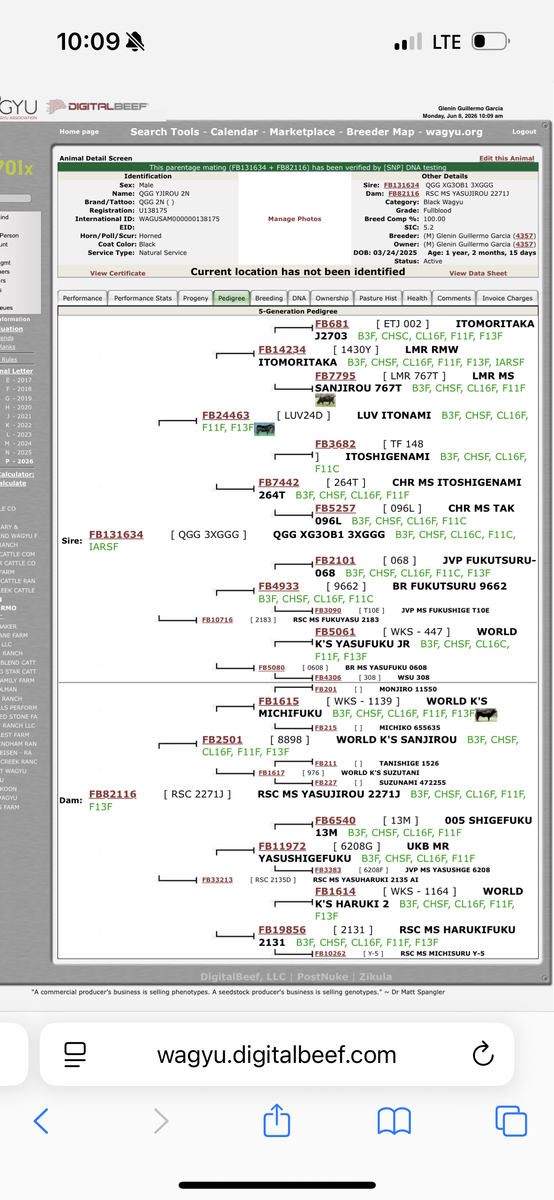Open Safari bookmarks book icon
The width and height of the screenshot is (554, 1200).
click(394, 1120)
